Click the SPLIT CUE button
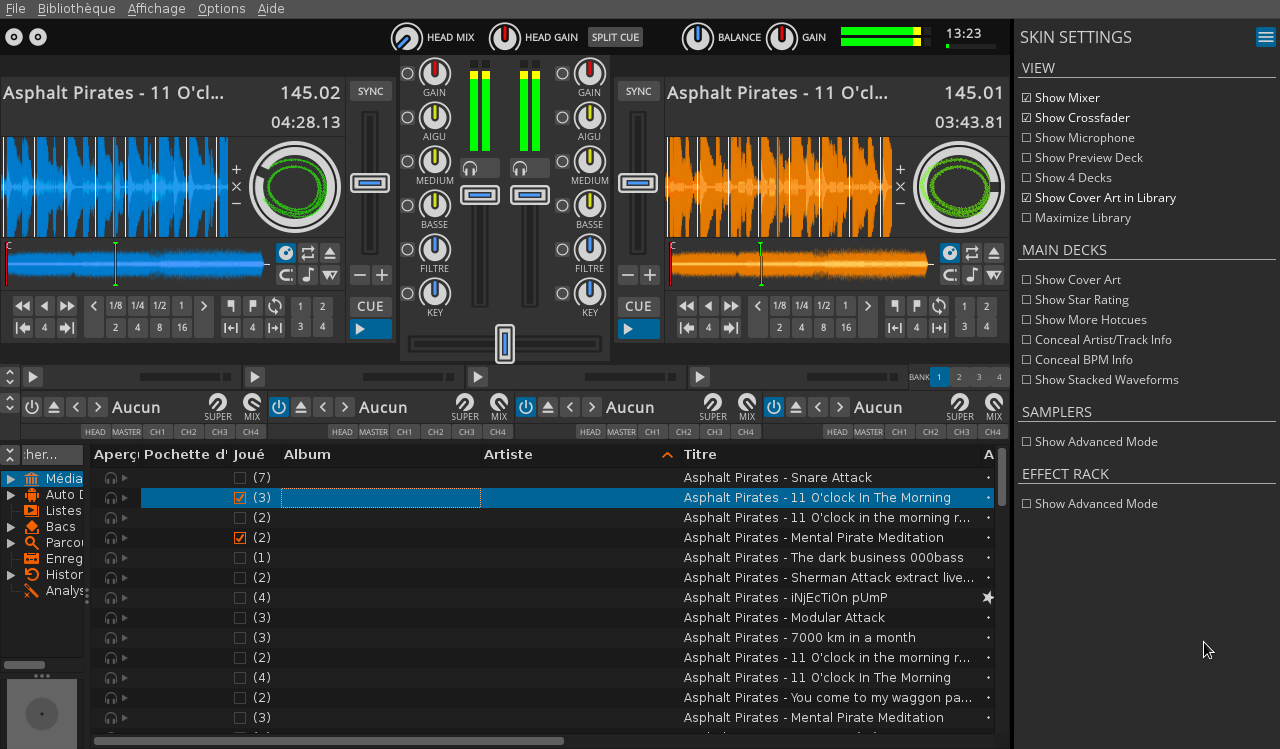The height and width of the screenshot is (749, 1280). tap(615, 37)
